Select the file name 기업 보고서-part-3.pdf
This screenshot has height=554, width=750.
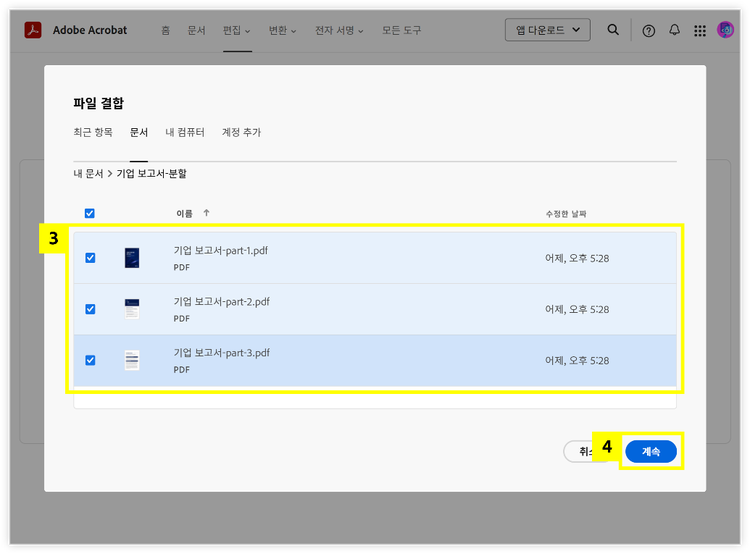coord(221,353)
